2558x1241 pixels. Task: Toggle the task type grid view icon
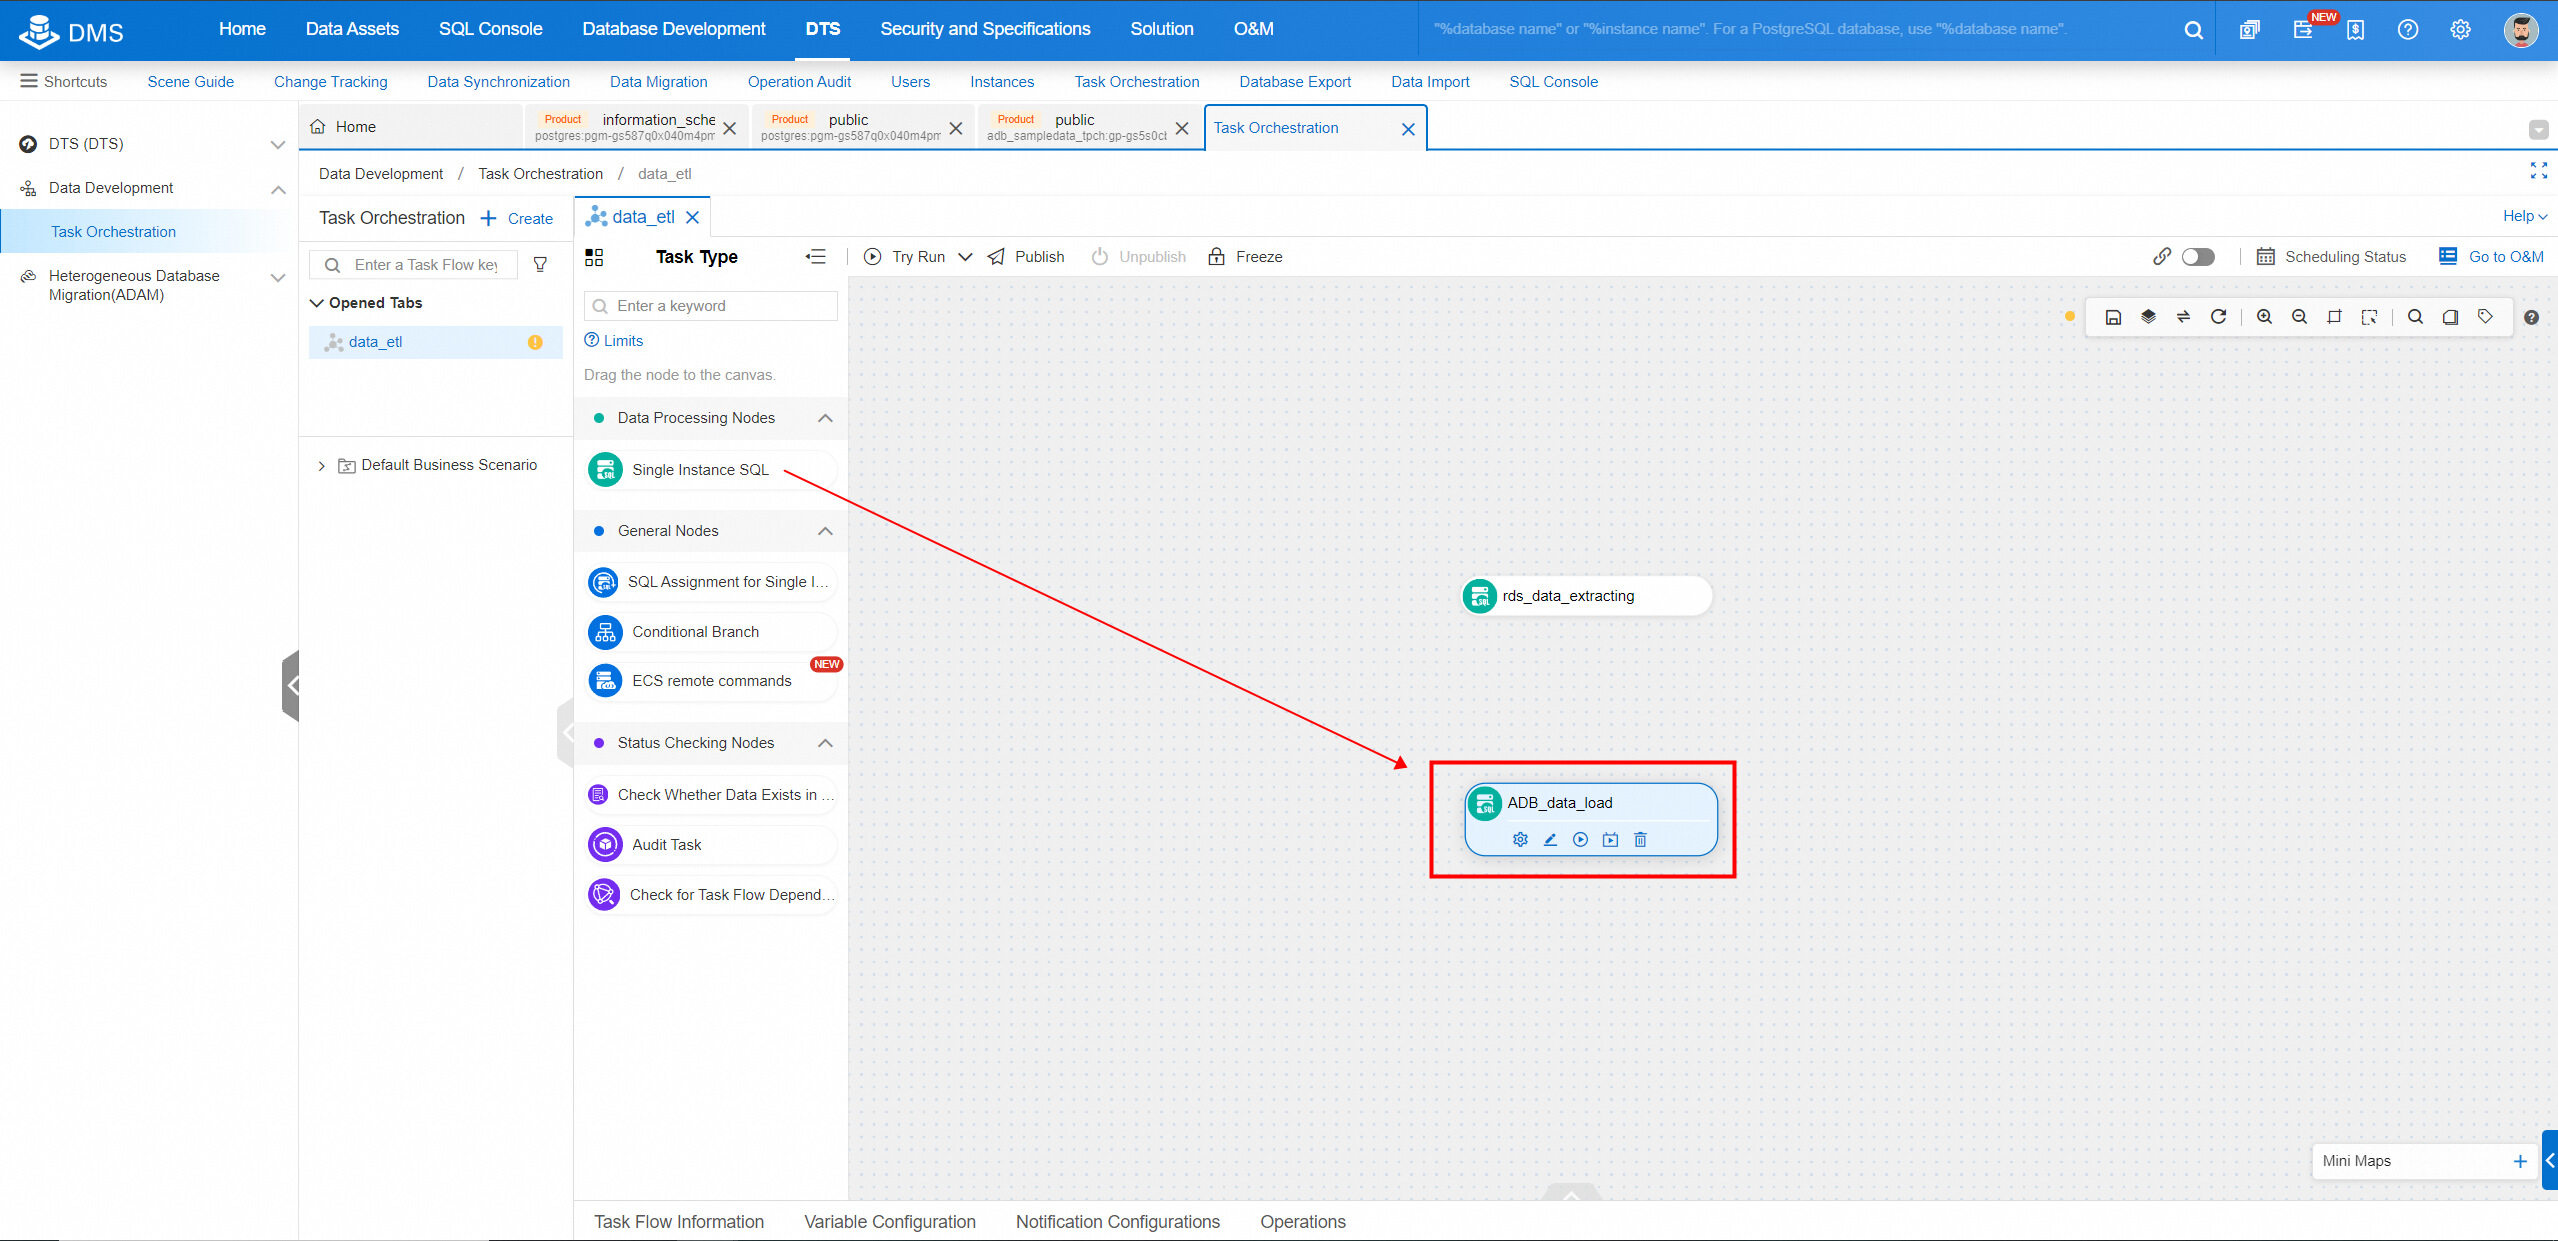pyautogui.click(x=594, y=257)
